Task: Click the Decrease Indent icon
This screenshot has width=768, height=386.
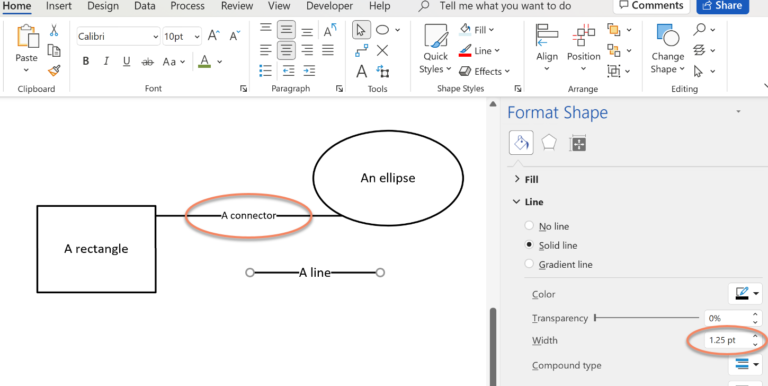Action: point(288,71)
